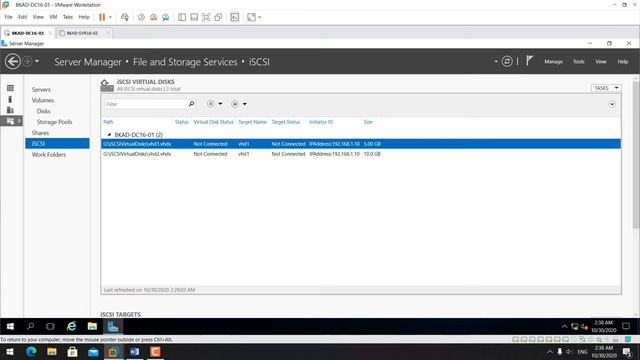Screen dimensions: 640x360
Task: Open the Local Server sidebar icon
Action: click(x=10, y=99)
